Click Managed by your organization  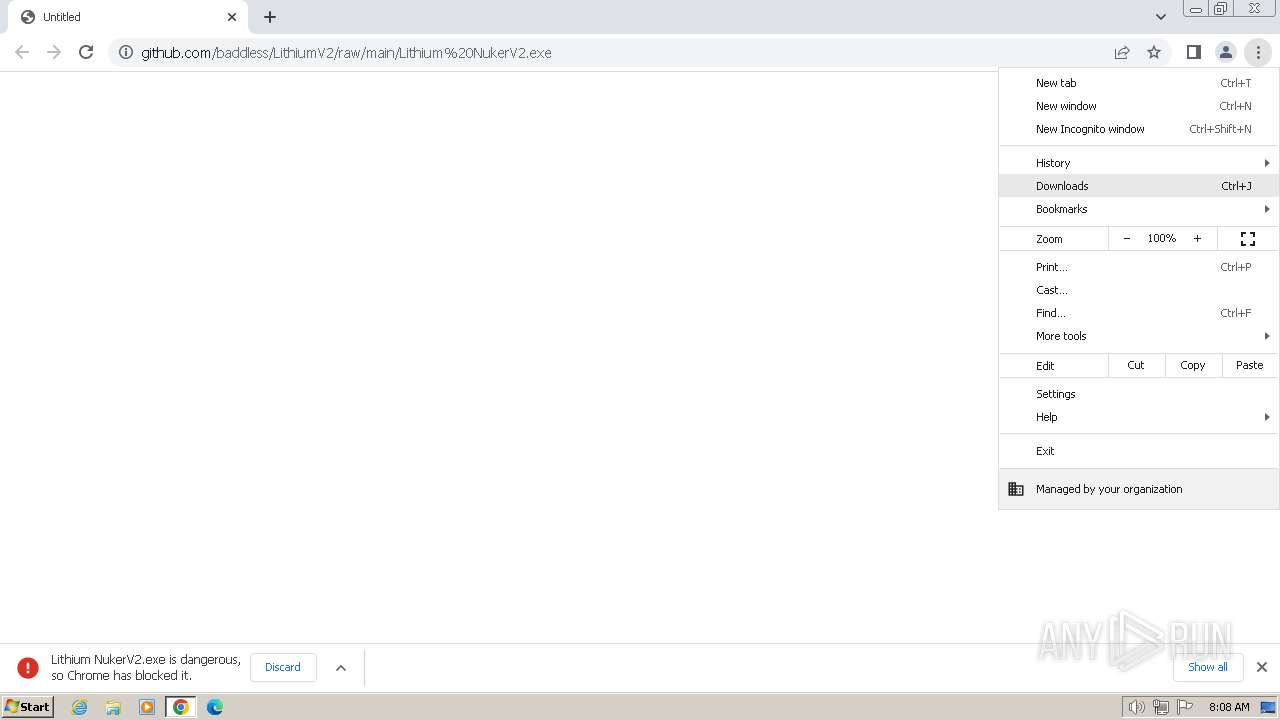1139,489
